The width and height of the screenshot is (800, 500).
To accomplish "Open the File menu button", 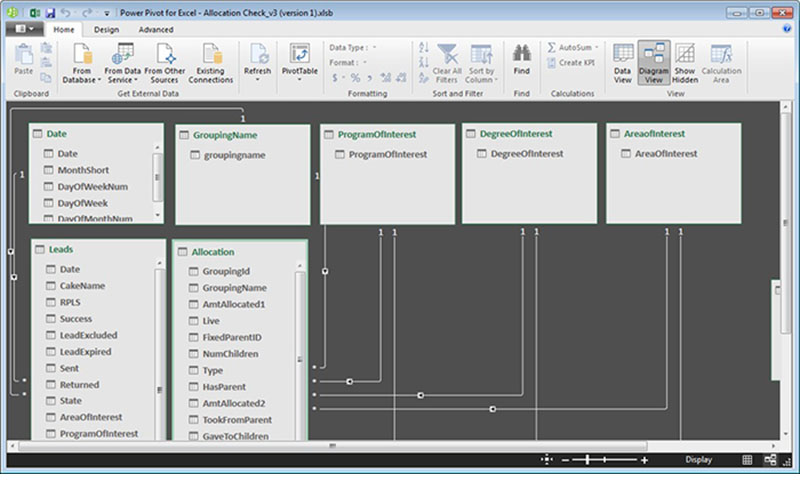I will click(24, 29).
